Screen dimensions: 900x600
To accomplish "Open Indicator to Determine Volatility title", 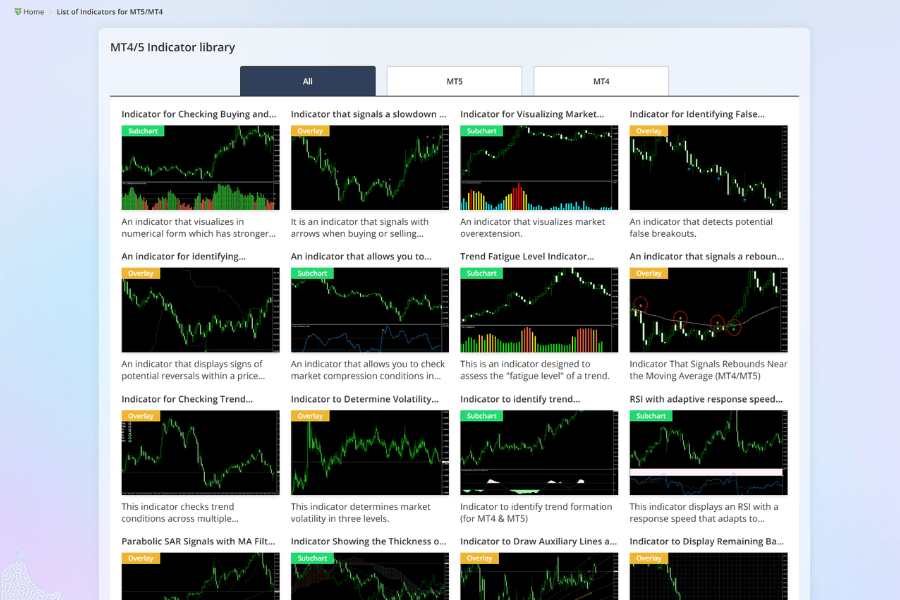I will [x=364, y=399].
